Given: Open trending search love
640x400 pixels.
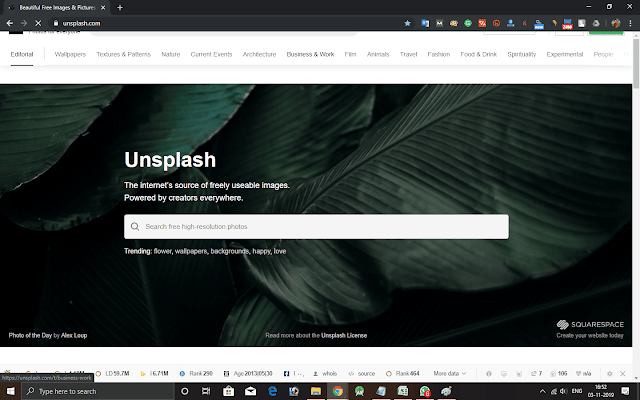Looking at the screenshot, I should (x=280, y=251).
